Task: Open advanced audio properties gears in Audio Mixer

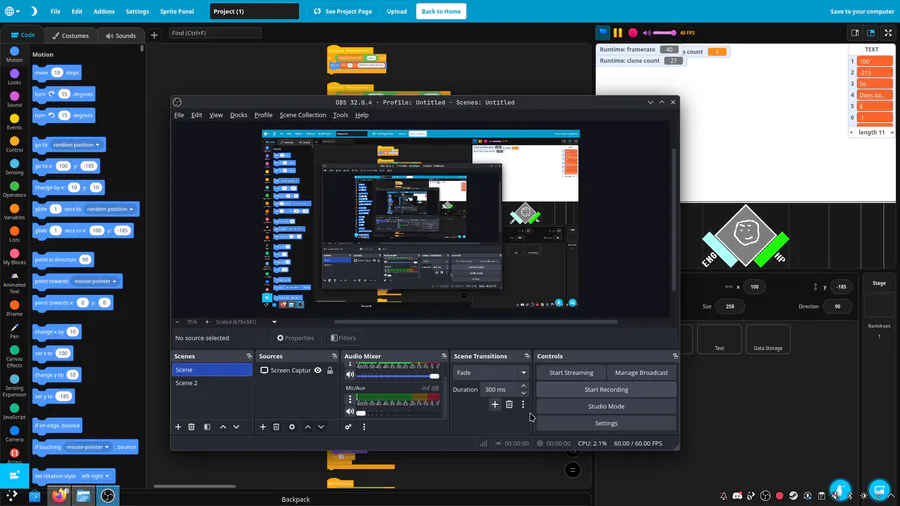Action: coord(348,427)
